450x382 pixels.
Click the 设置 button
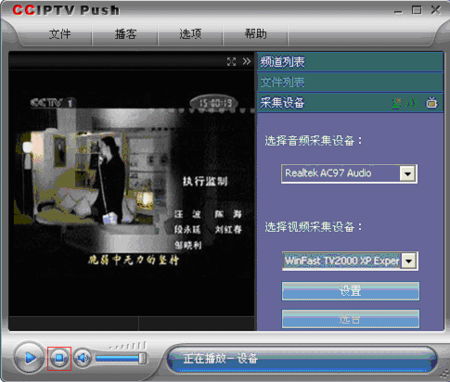point(350,291)
